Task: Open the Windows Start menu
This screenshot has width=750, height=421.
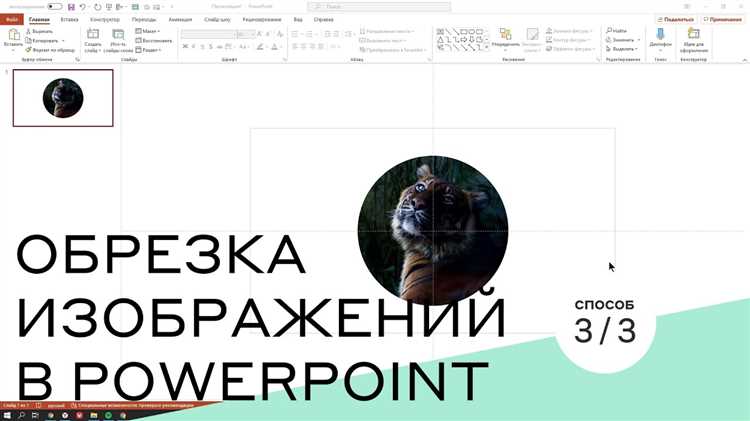Action: point(7,415)
